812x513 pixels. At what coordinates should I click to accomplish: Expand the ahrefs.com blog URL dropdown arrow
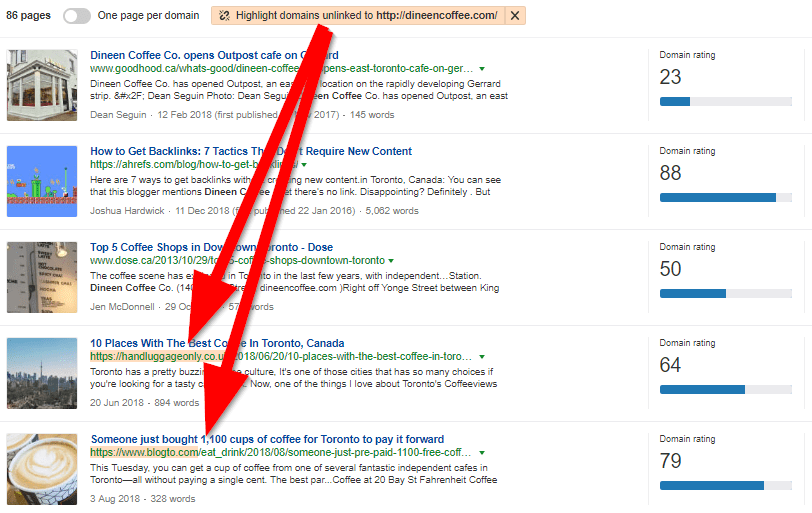(x=304, y=165)
